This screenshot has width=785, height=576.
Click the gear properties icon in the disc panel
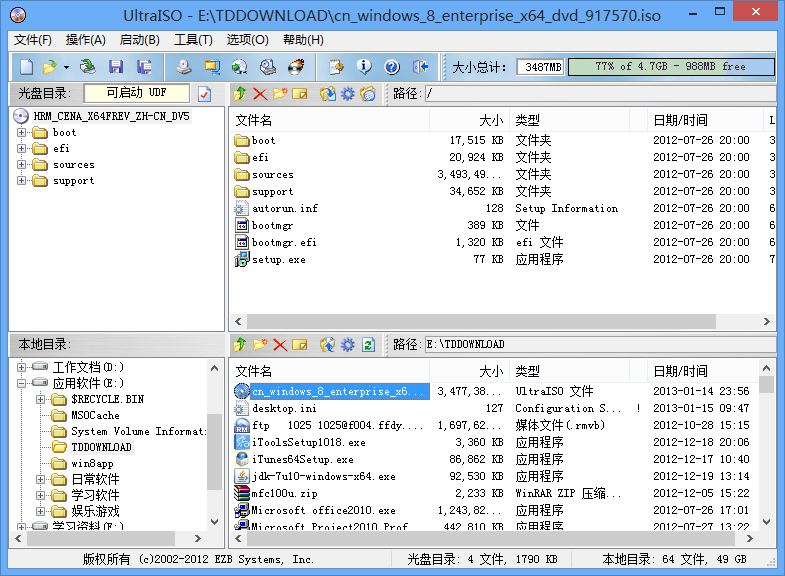[x=347, y=94]
